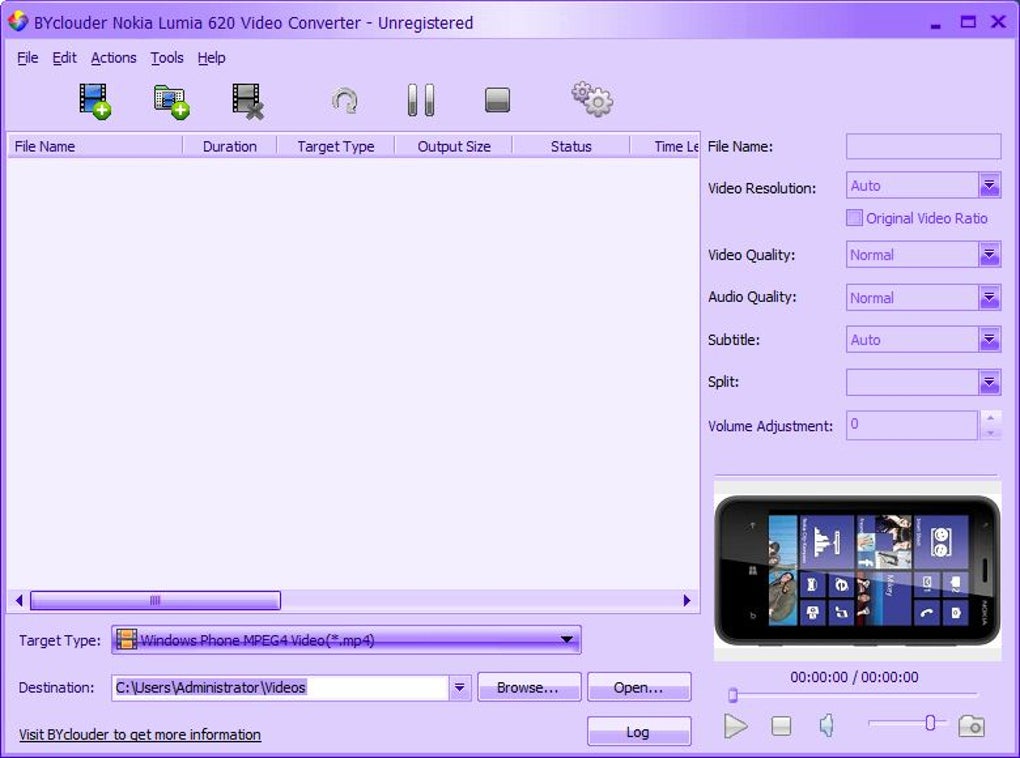Open the settings gears icon

(x=592, y=99)
